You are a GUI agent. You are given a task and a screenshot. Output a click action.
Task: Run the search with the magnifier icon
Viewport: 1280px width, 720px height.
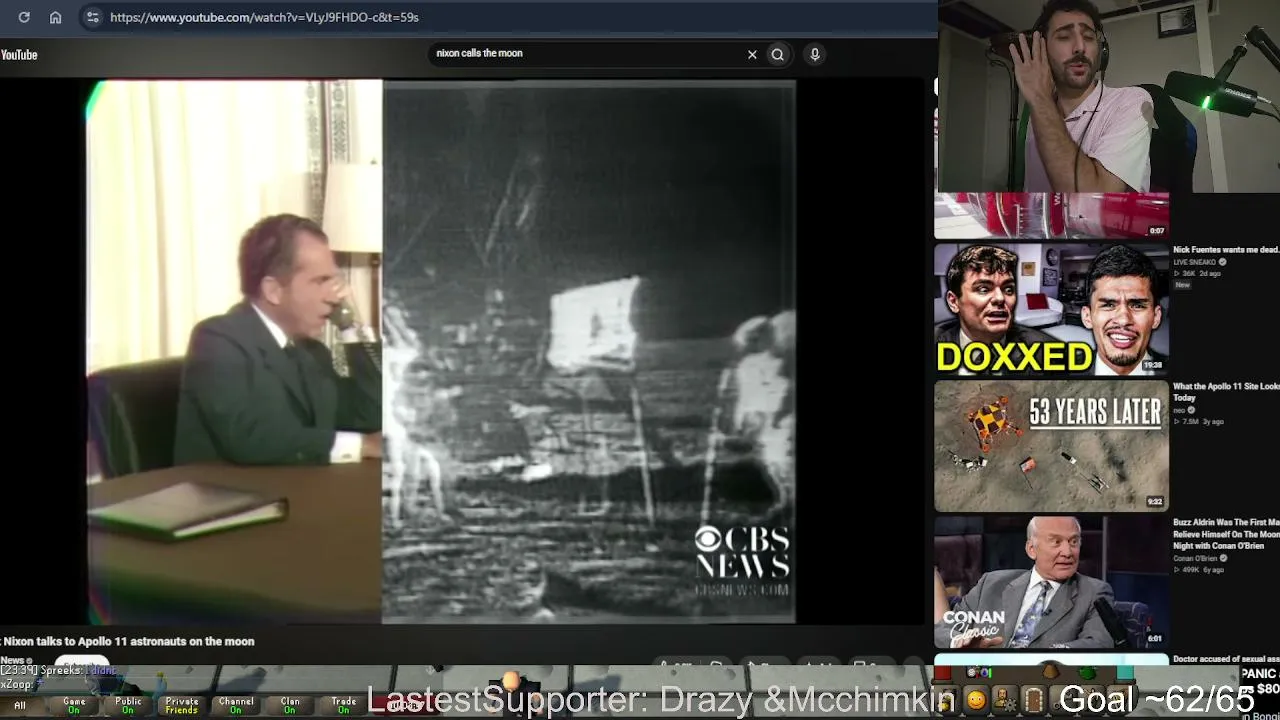coord(777,55)
